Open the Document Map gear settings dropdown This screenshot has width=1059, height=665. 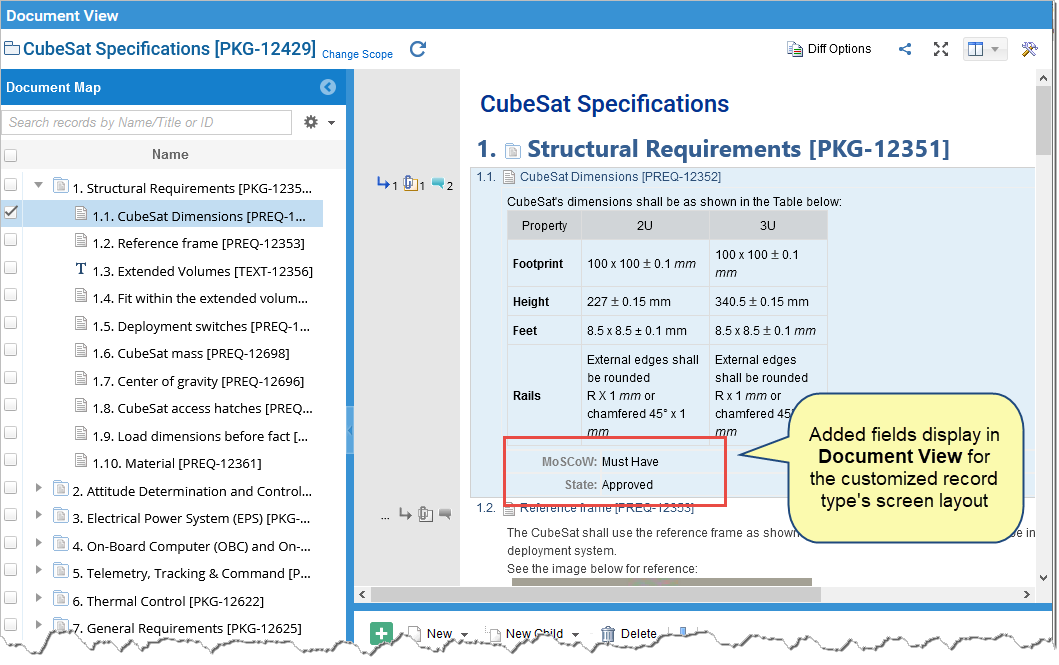[319, 122]
